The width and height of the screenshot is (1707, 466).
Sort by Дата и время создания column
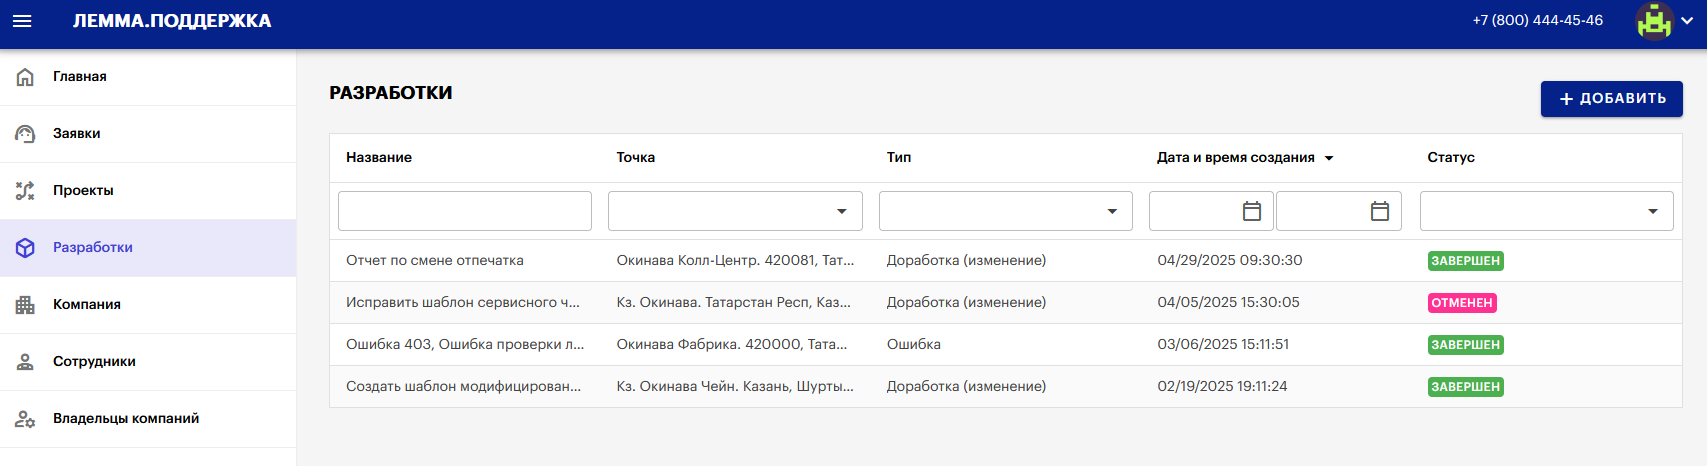pos(1236,158)
